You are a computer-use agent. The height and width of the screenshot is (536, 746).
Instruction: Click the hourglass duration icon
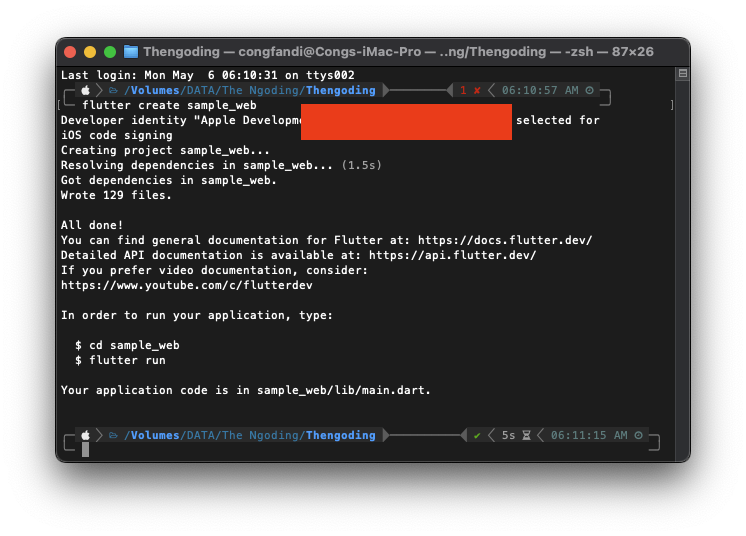526,435
